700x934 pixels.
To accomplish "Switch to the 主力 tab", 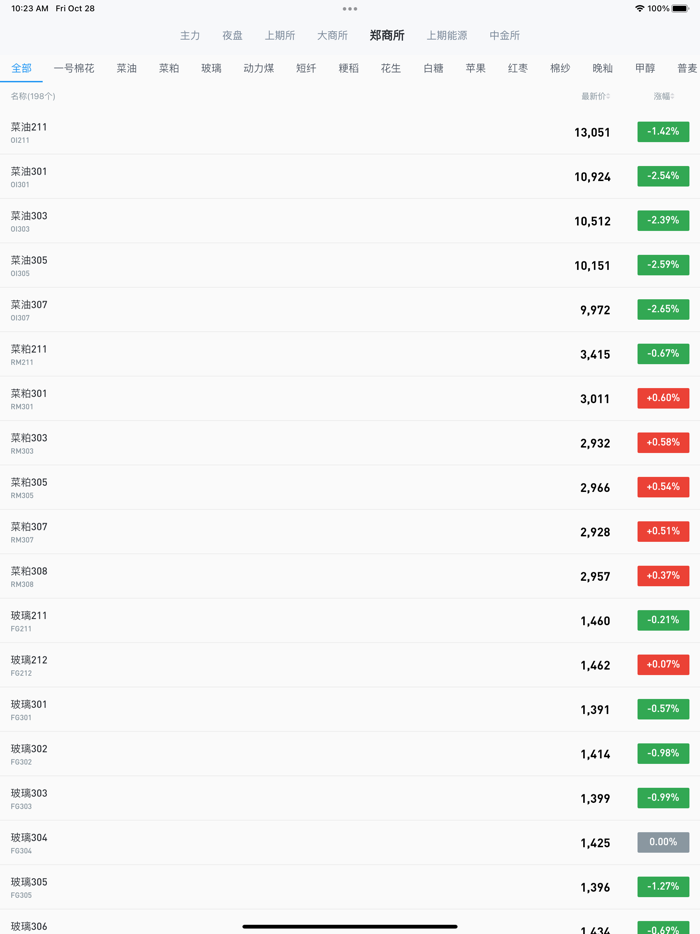I will (x=190, y=36).
